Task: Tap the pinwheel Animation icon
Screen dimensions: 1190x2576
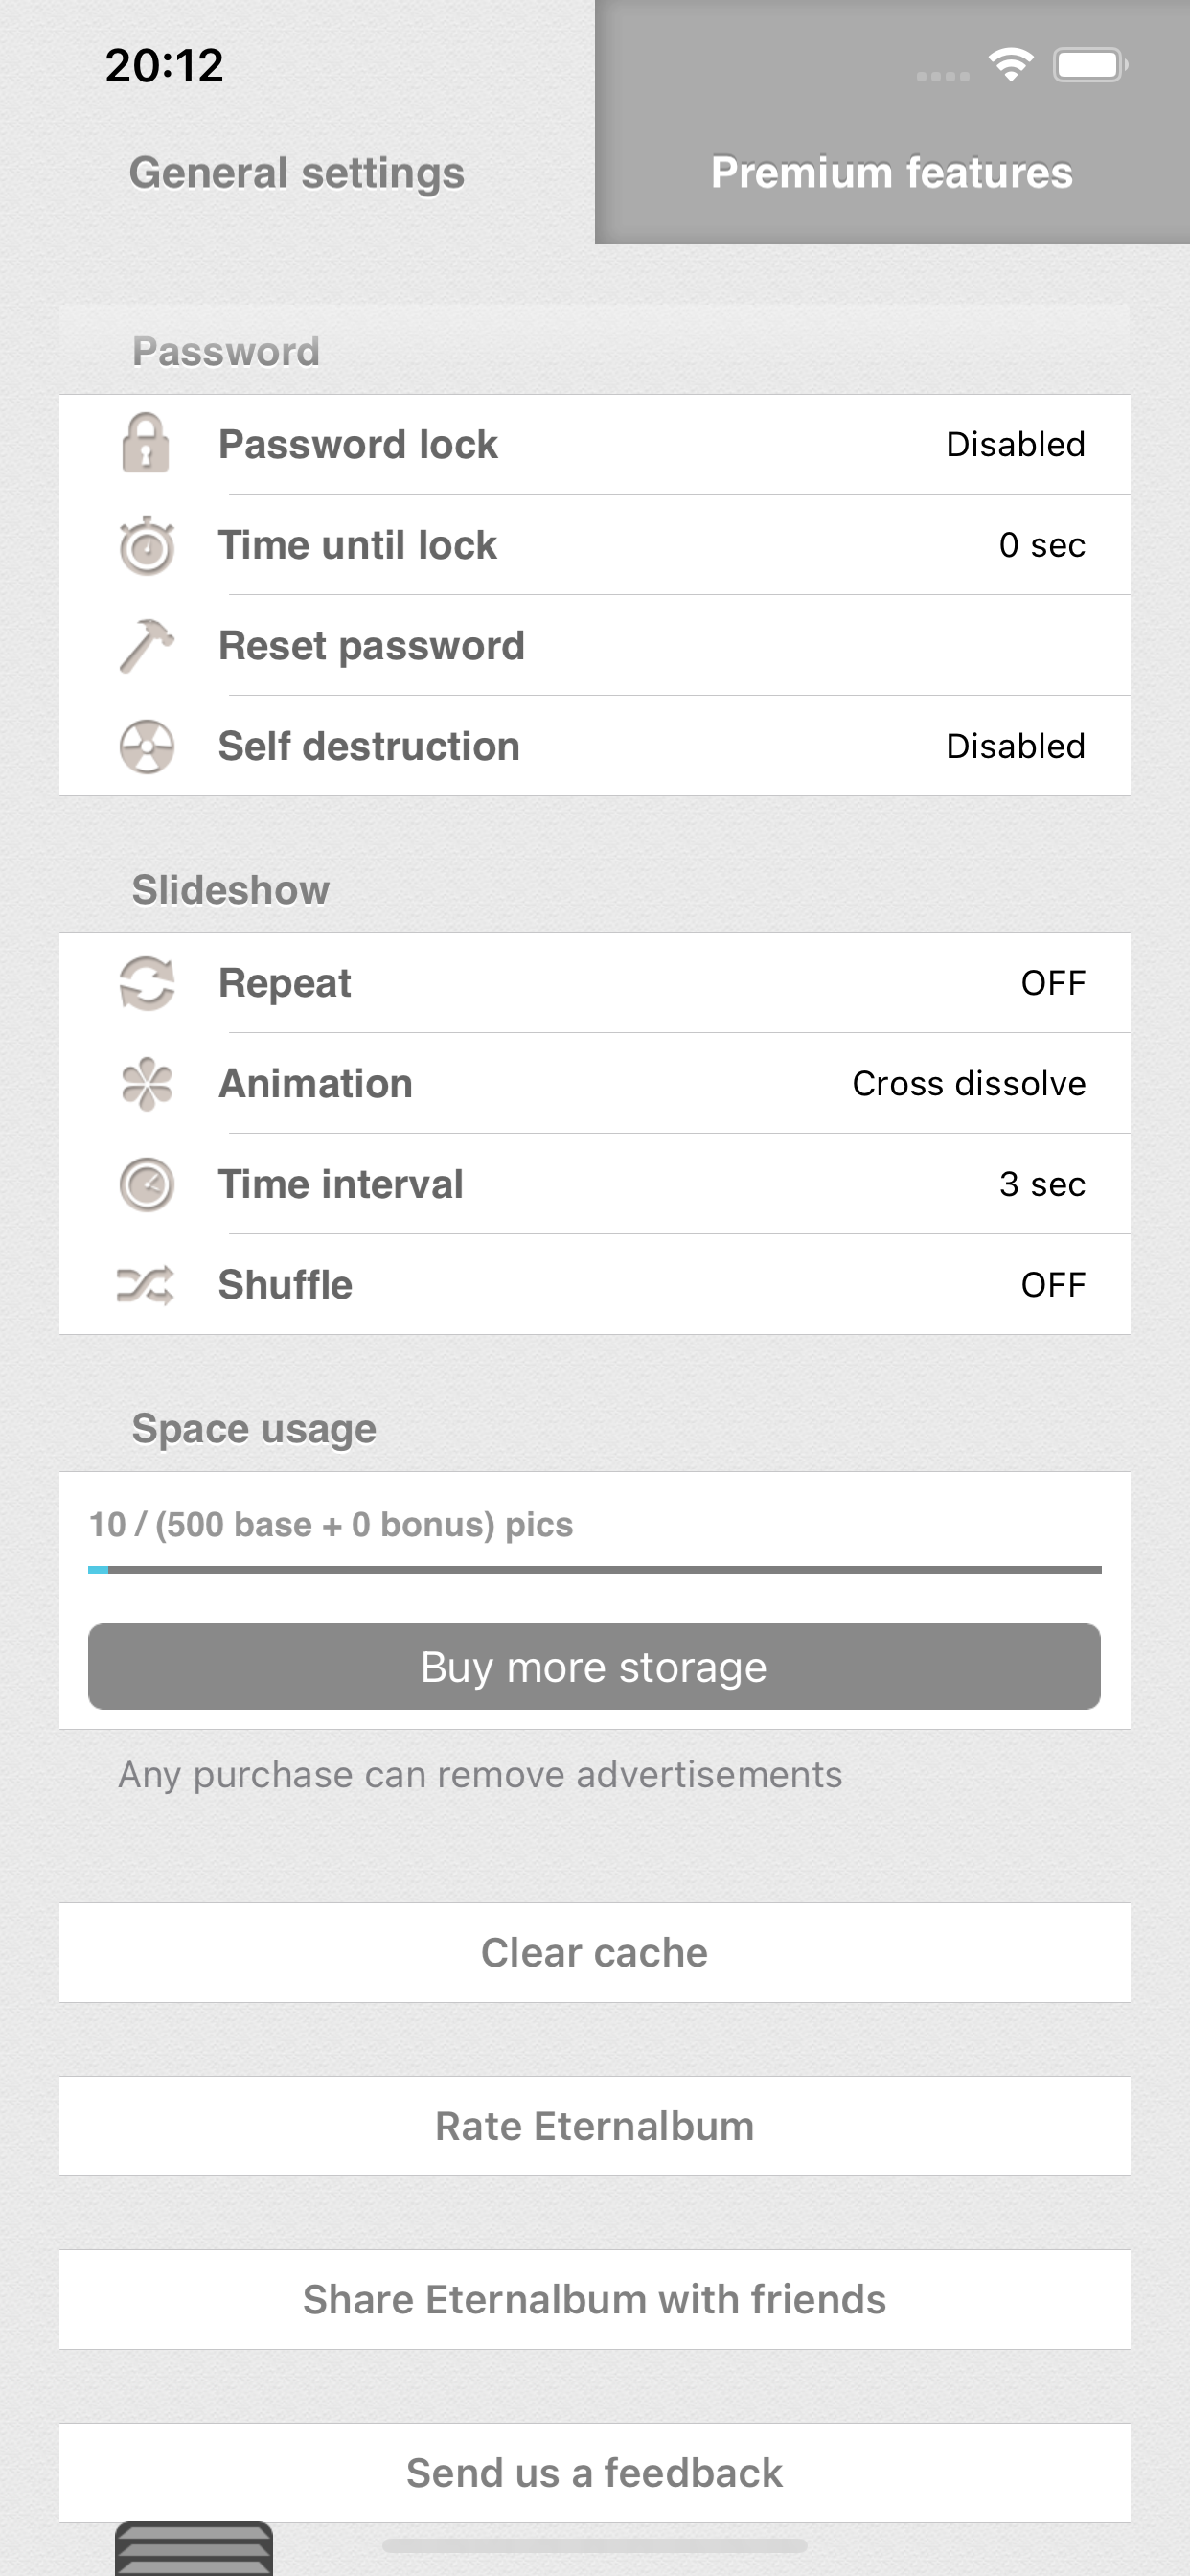Action: [x=146, y=1084]
